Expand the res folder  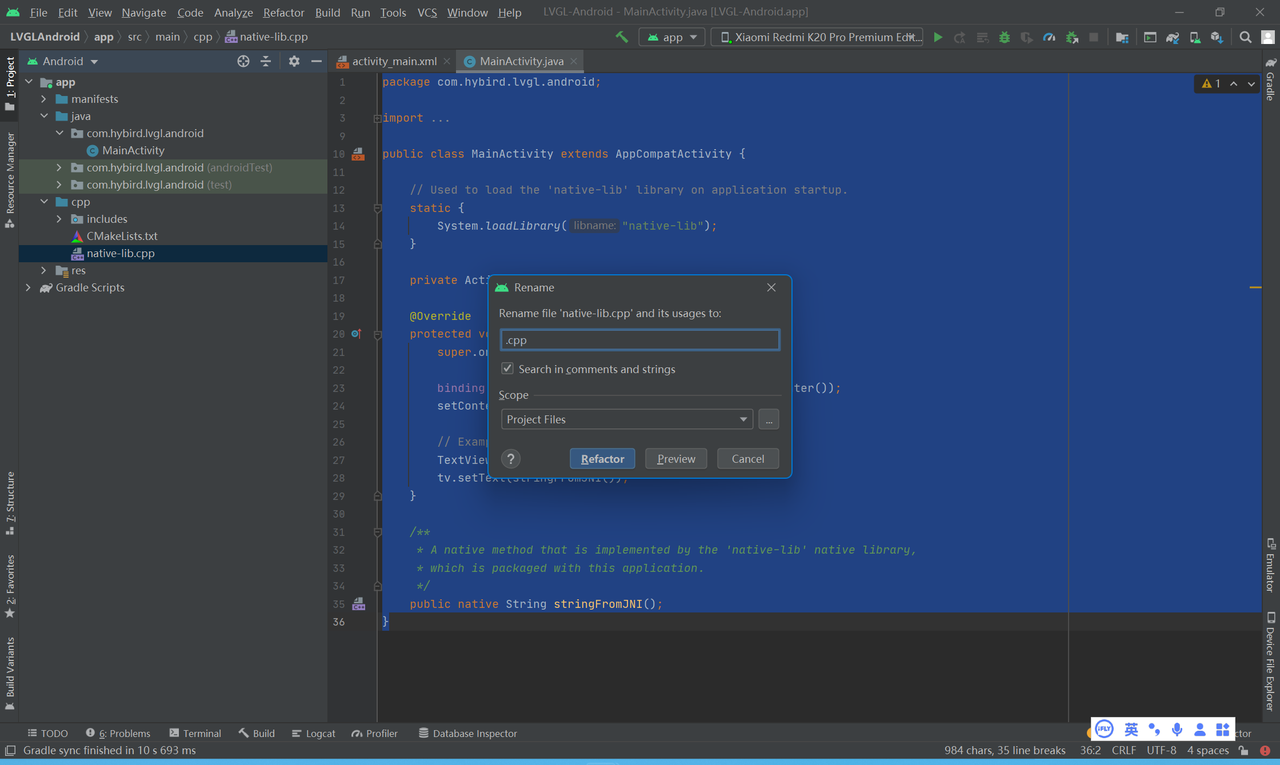coord(43,270)
